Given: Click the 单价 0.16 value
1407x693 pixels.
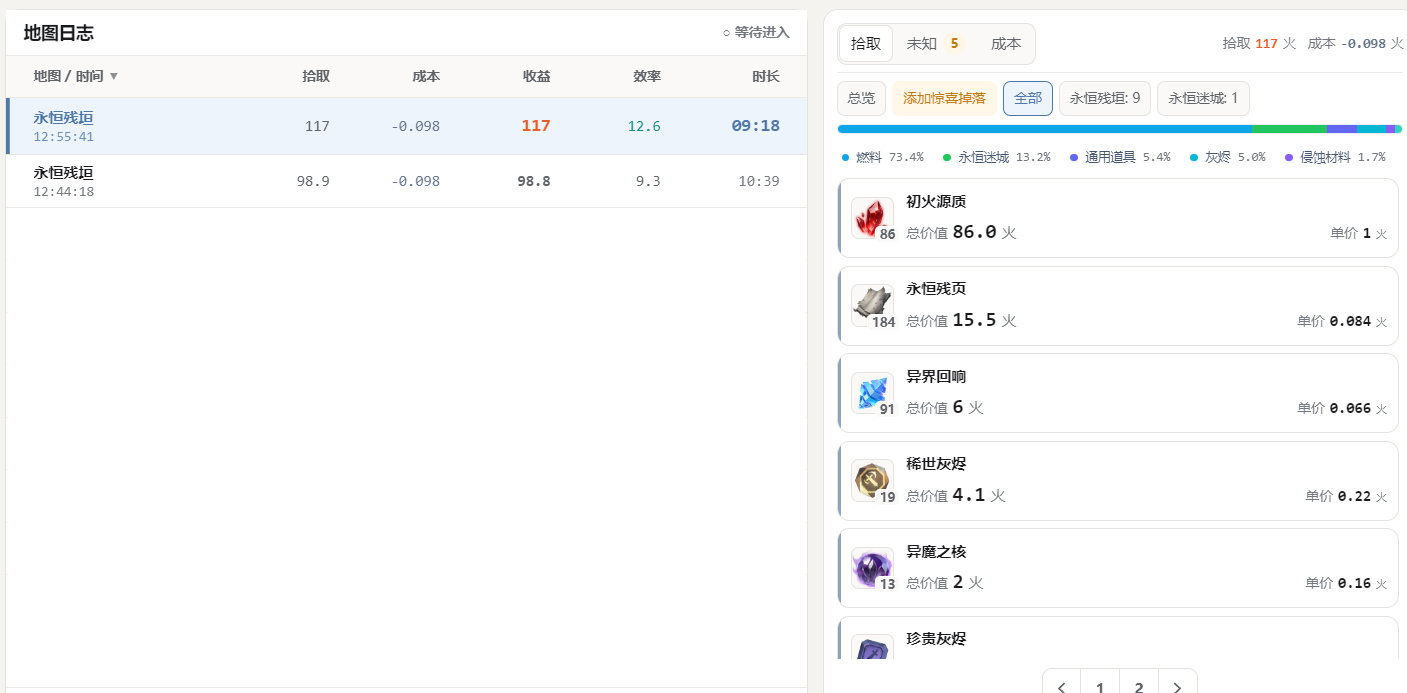Looking at the screenshot, I should point(1347,583).
